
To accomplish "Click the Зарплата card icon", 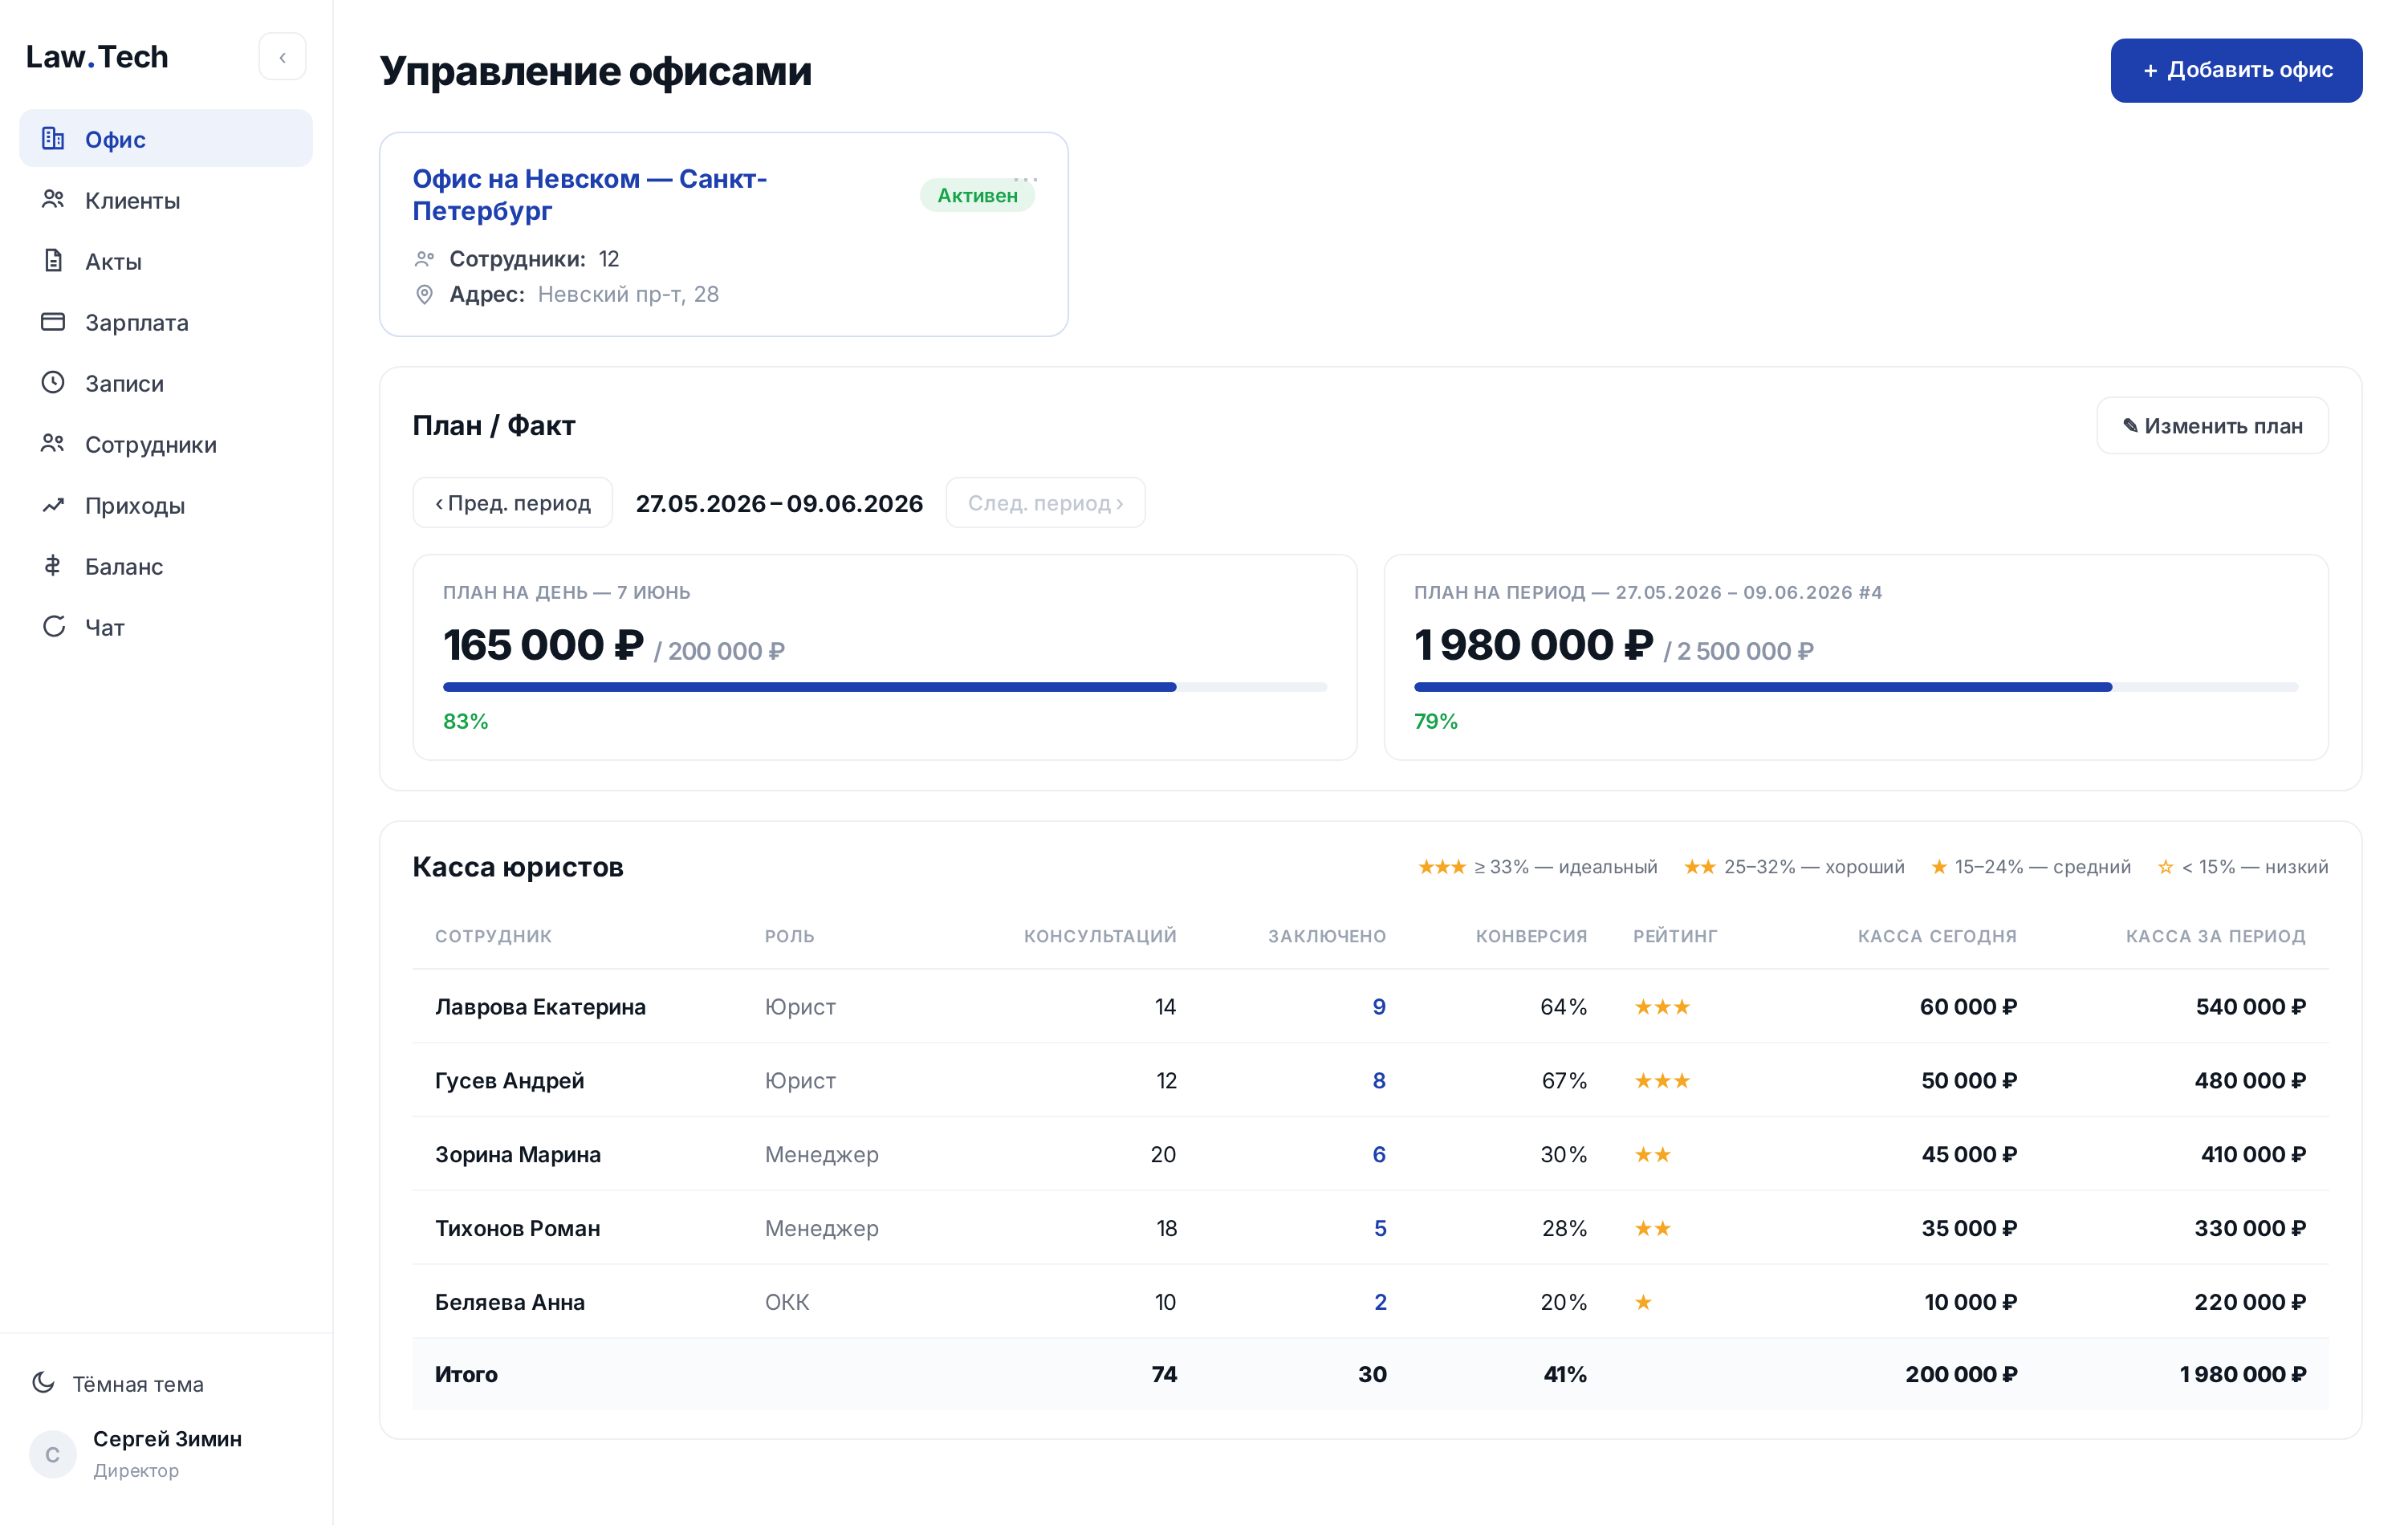I will [53, 322].
